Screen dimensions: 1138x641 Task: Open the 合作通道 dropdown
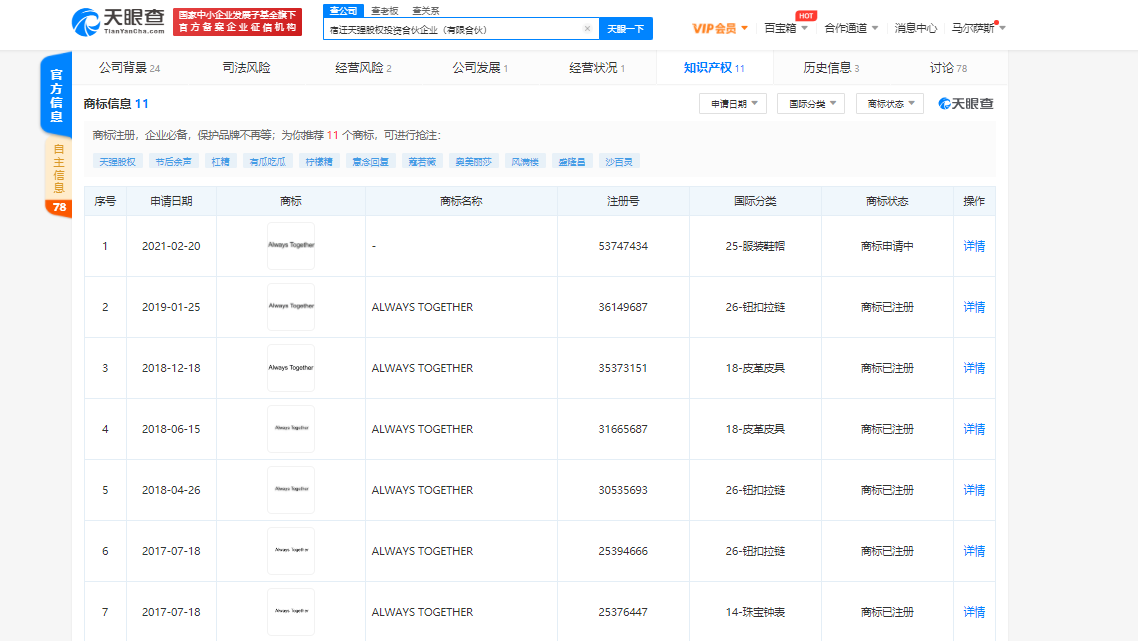(x=851, y=28)
